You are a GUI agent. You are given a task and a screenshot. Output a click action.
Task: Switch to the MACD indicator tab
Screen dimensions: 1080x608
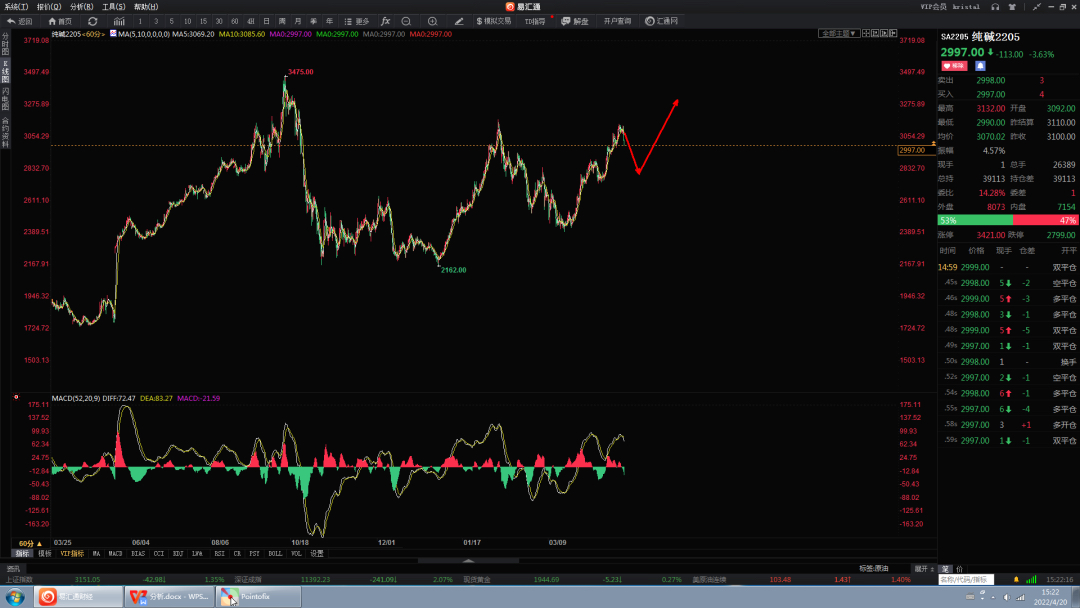(115, 554)
